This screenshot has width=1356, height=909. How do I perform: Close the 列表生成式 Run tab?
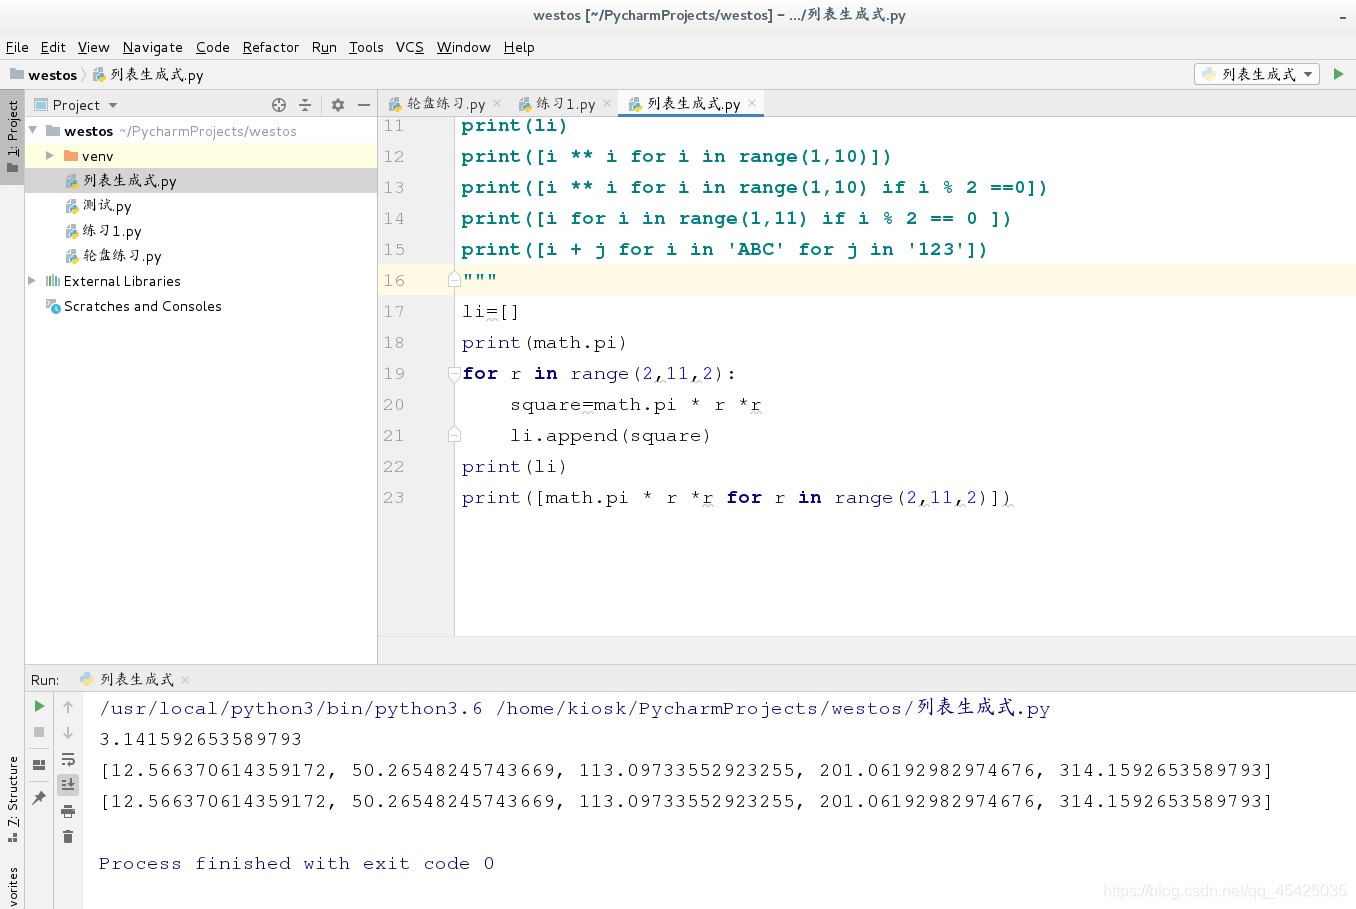point(185,680)
